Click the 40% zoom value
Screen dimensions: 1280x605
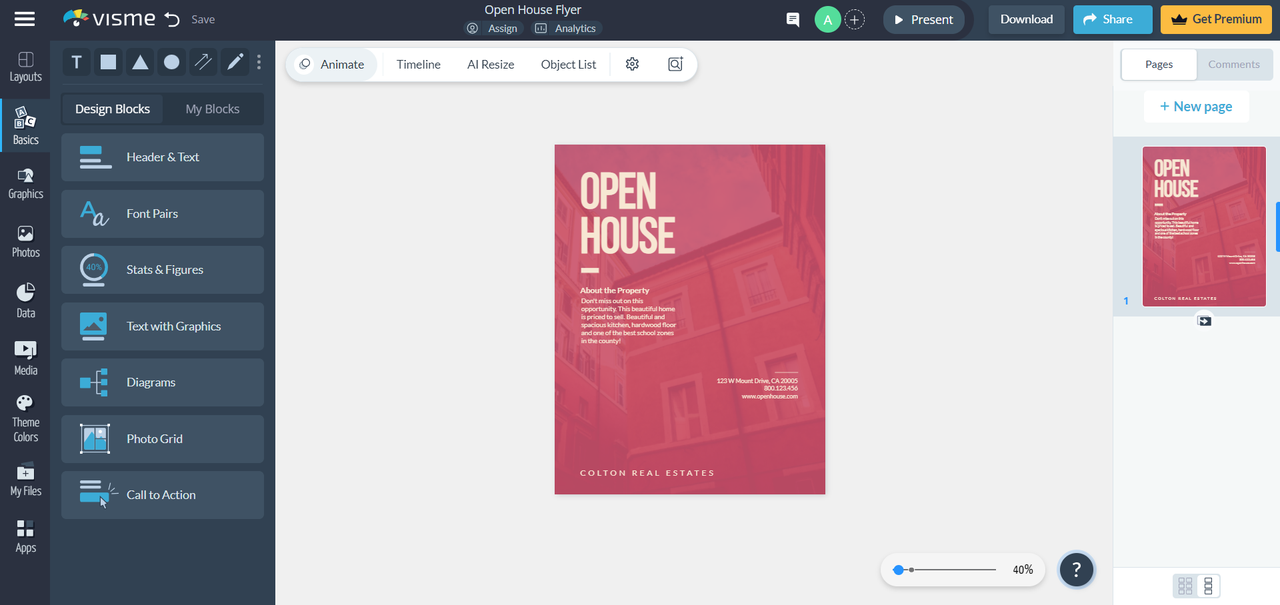click(x=1022, y=570)
